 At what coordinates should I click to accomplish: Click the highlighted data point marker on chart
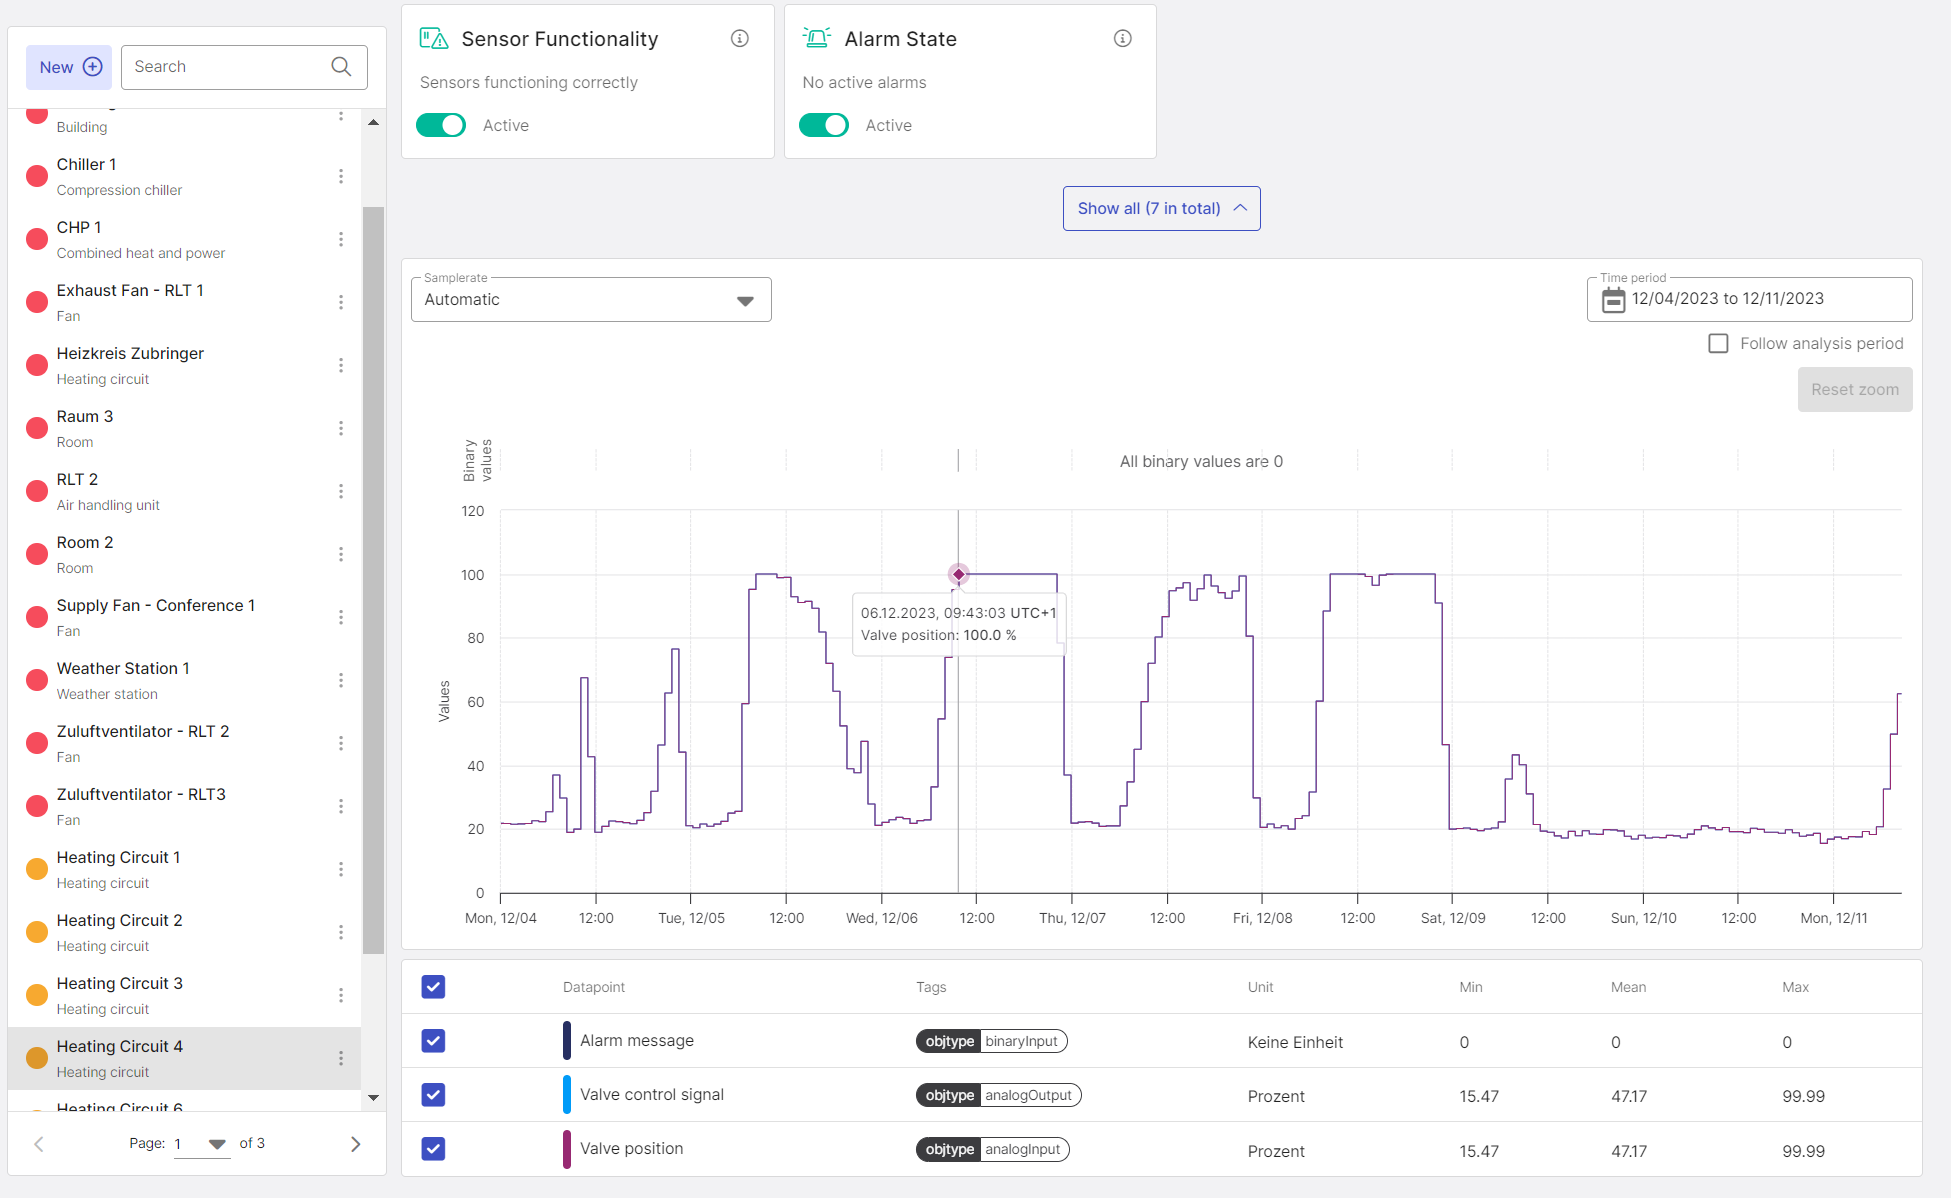point(958,574)
